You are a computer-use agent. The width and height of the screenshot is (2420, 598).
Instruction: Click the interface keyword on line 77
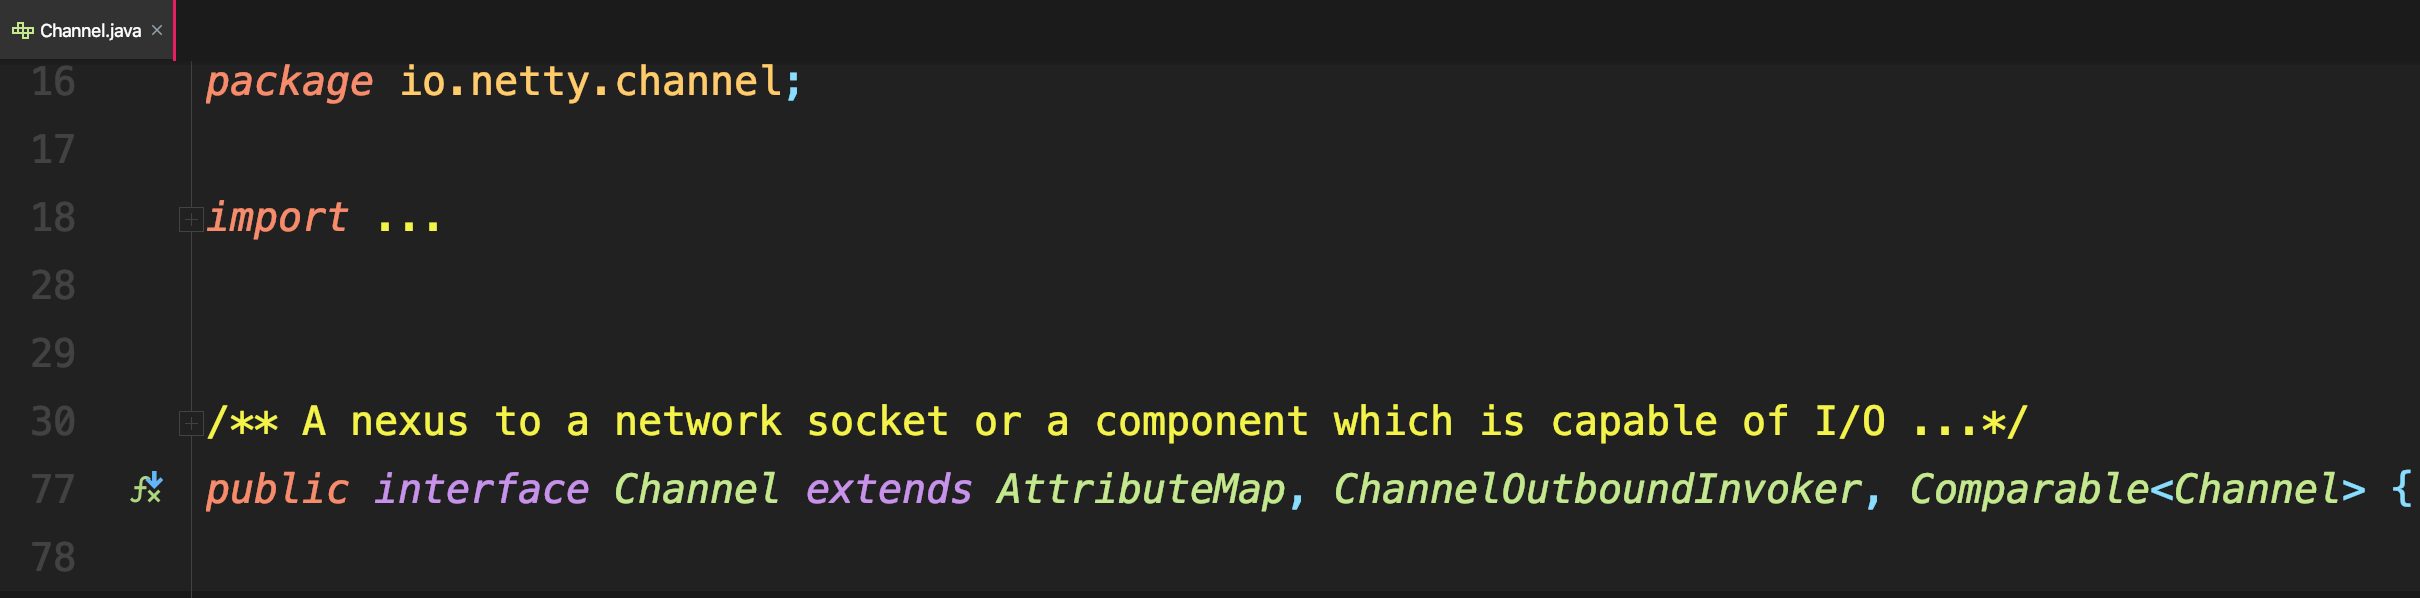[482, 490]
